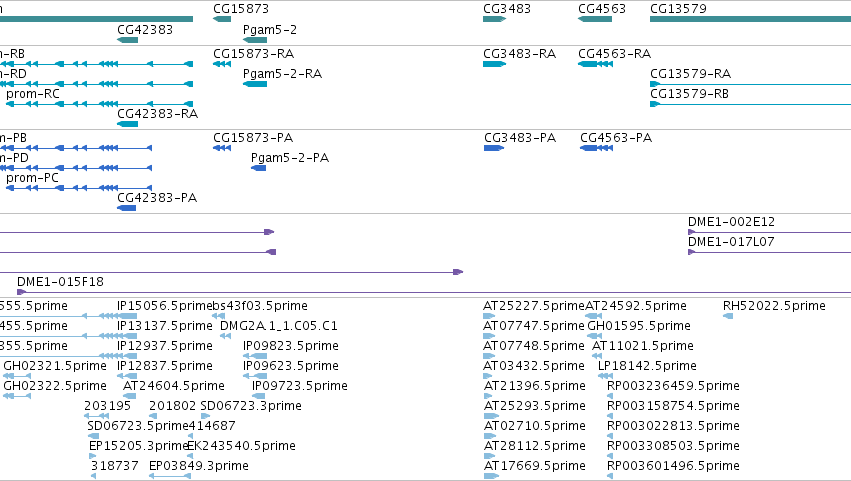Image resolution: width=851 pixels, height=481 pixels.
Task: Select EST EK243540.5prime
Action: click(190, 457)
